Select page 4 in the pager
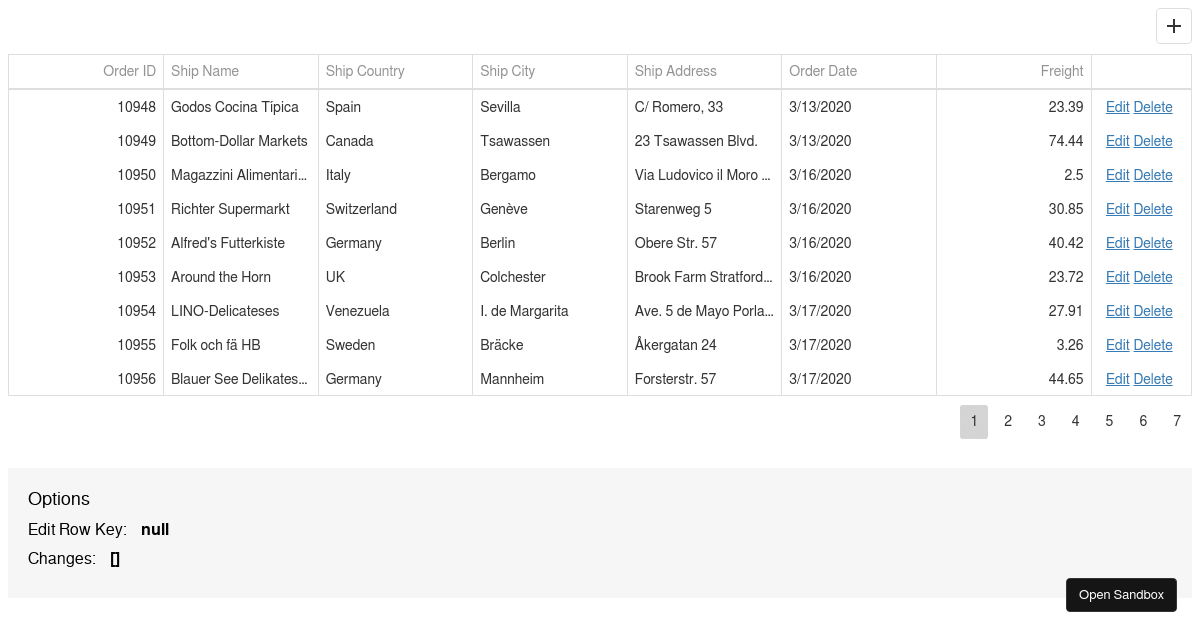This screenshot has height=630, width=1200. (x=1075, y=421)
